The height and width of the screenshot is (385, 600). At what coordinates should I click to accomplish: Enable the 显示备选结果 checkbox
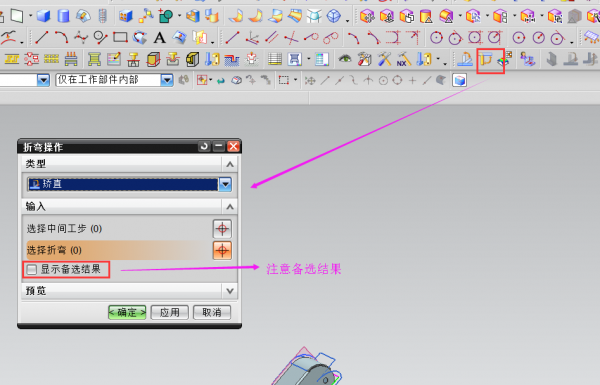pos(31,269)
